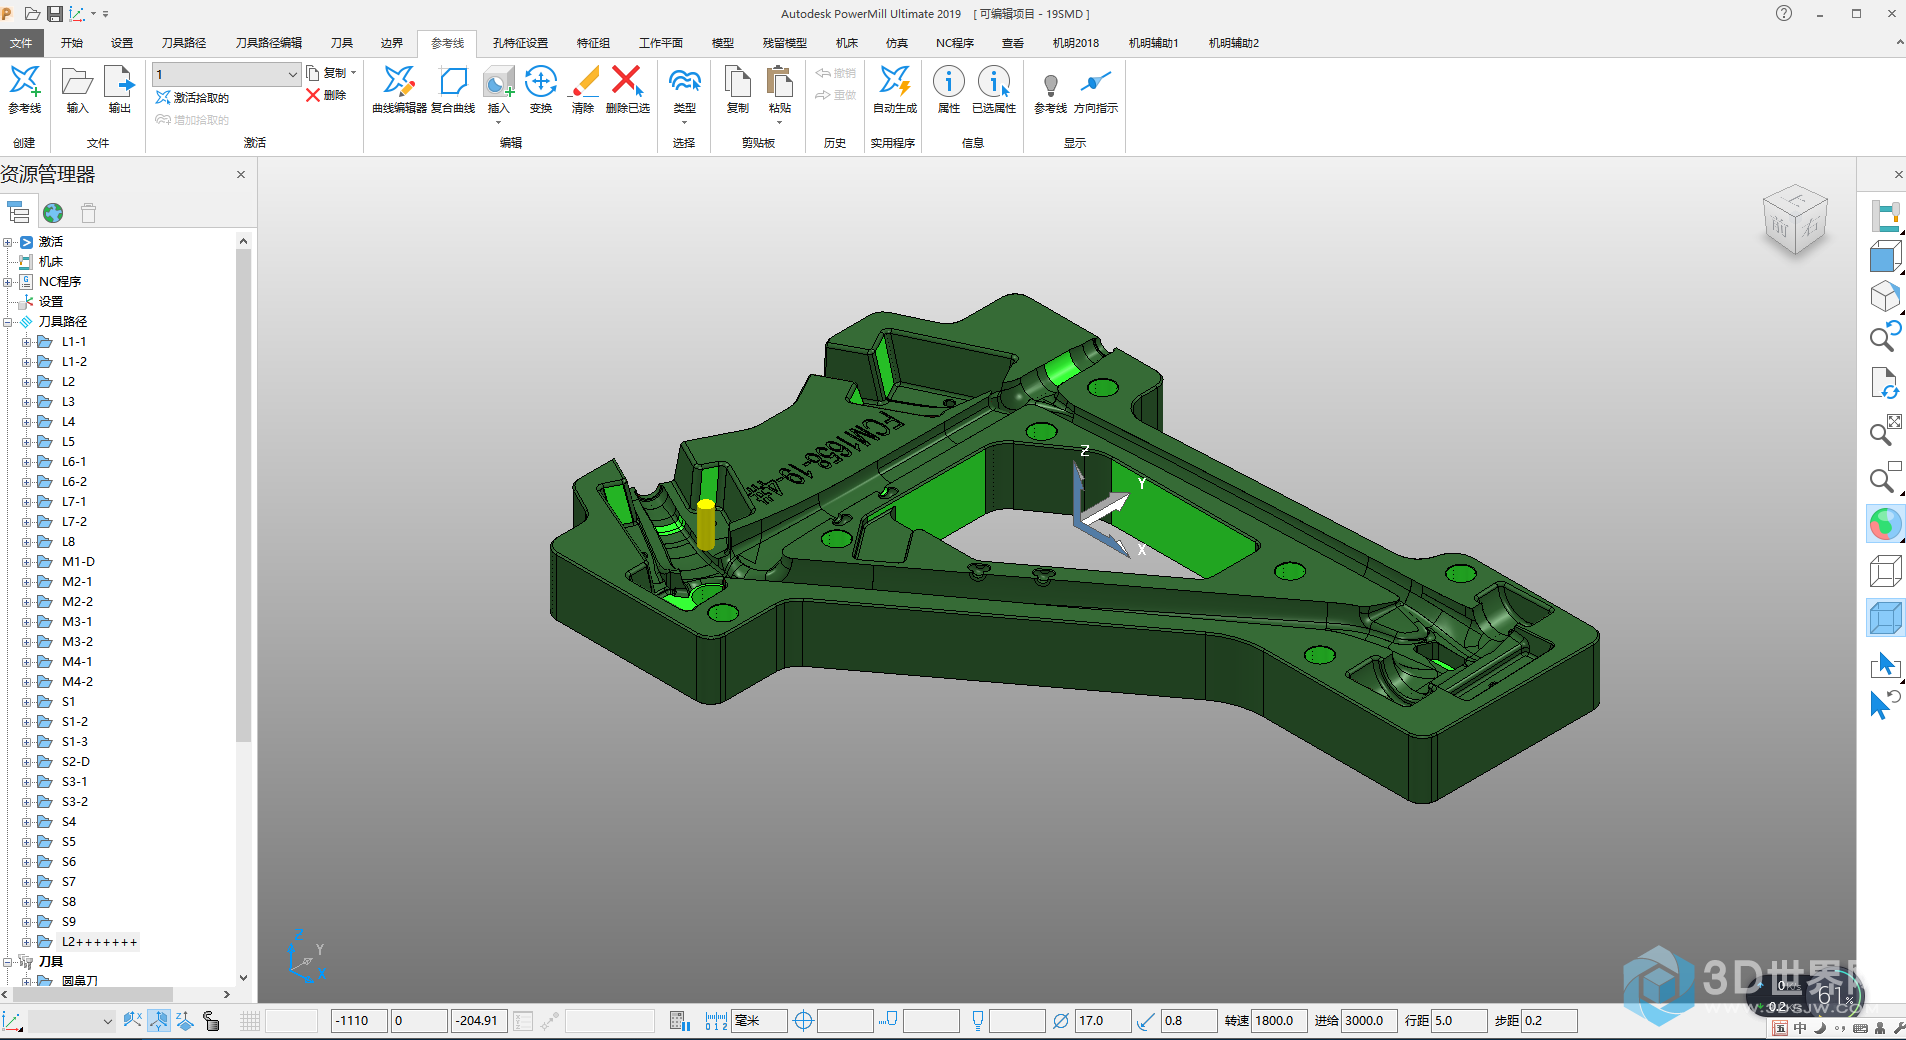The image size is (1906, 1040).
Task: Switch to the 开始 ribbon tab
Action: point(71,43)
